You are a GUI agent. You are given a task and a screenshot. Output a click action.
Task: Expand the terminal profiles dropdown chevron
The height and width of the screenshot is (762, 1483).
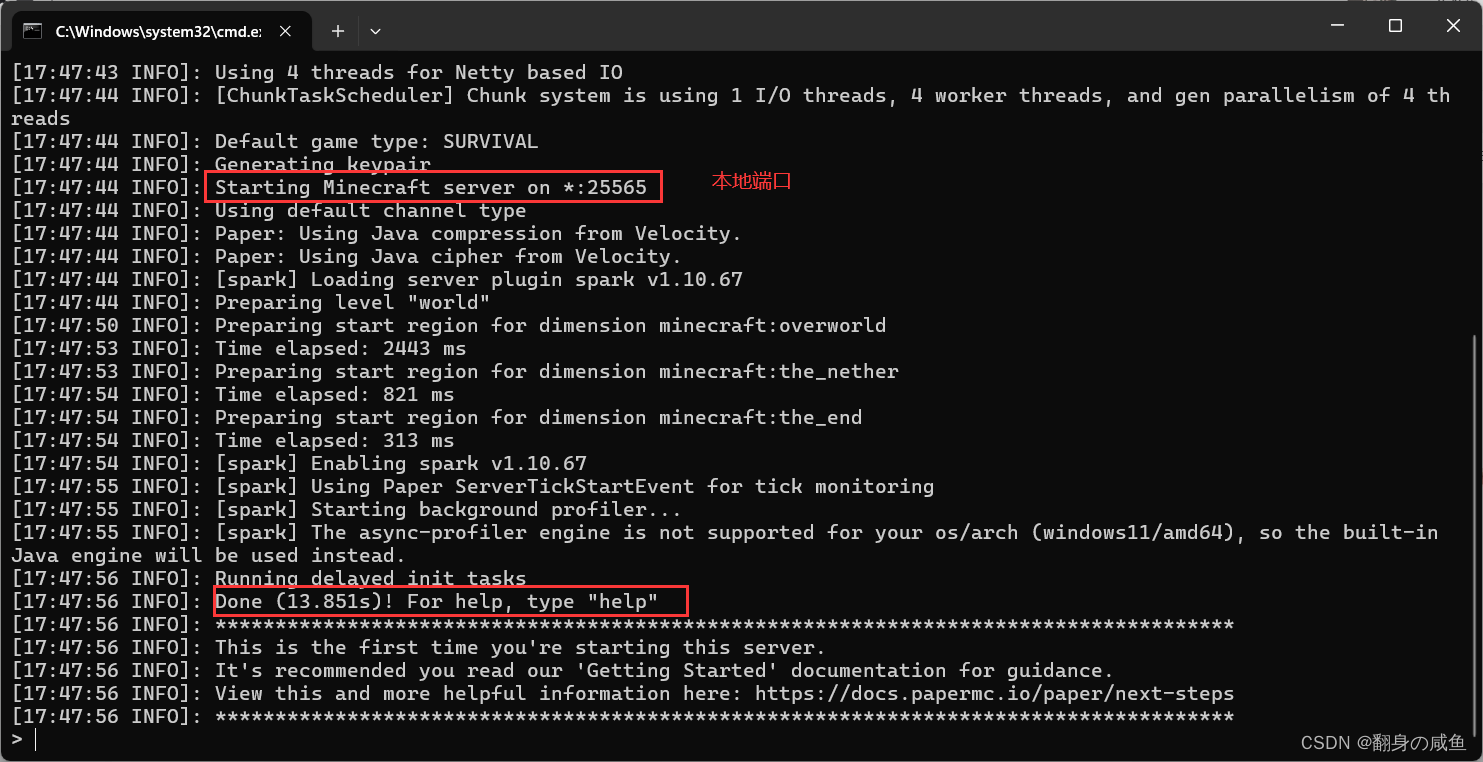pos(375,31)
